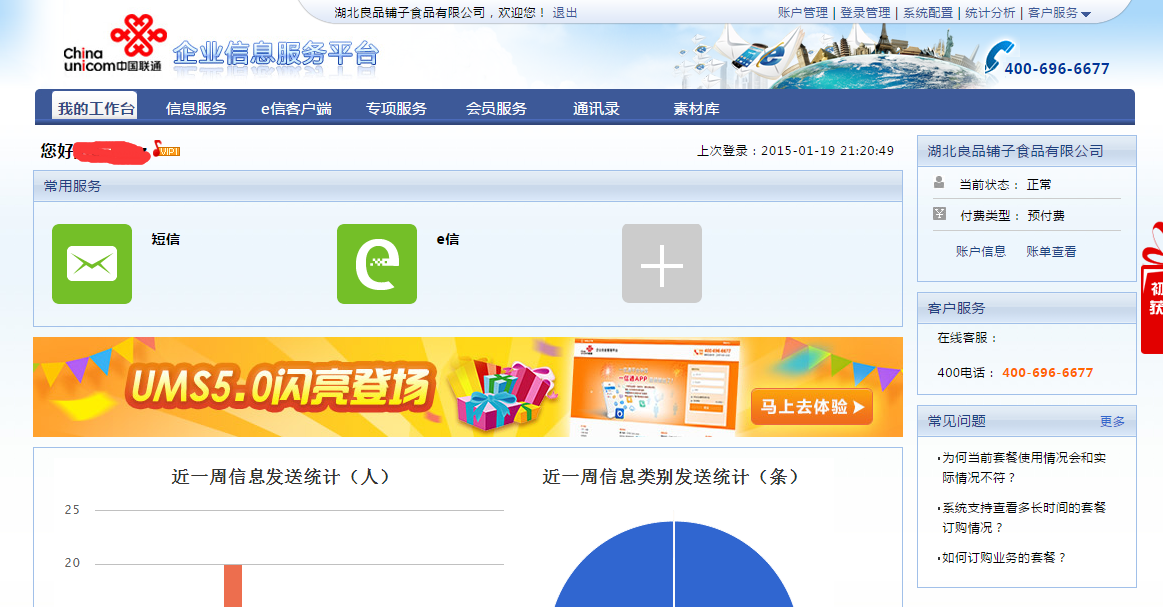This screenshot has height=607, width=1163.
Task: Click the 近一周信息发送统计（人） chart title
Action: 280,476
